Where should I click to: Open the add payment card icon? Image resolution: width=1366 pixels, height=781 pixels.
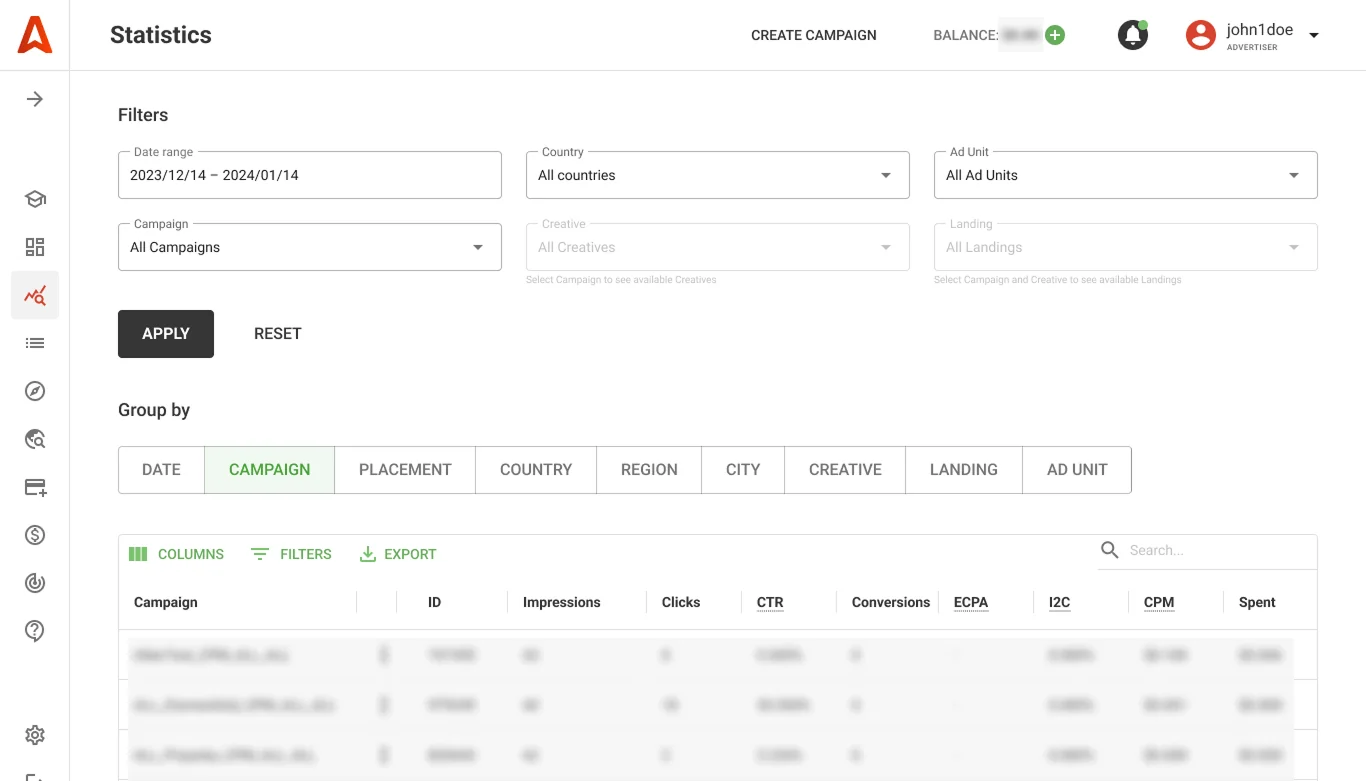coord(35,487)
